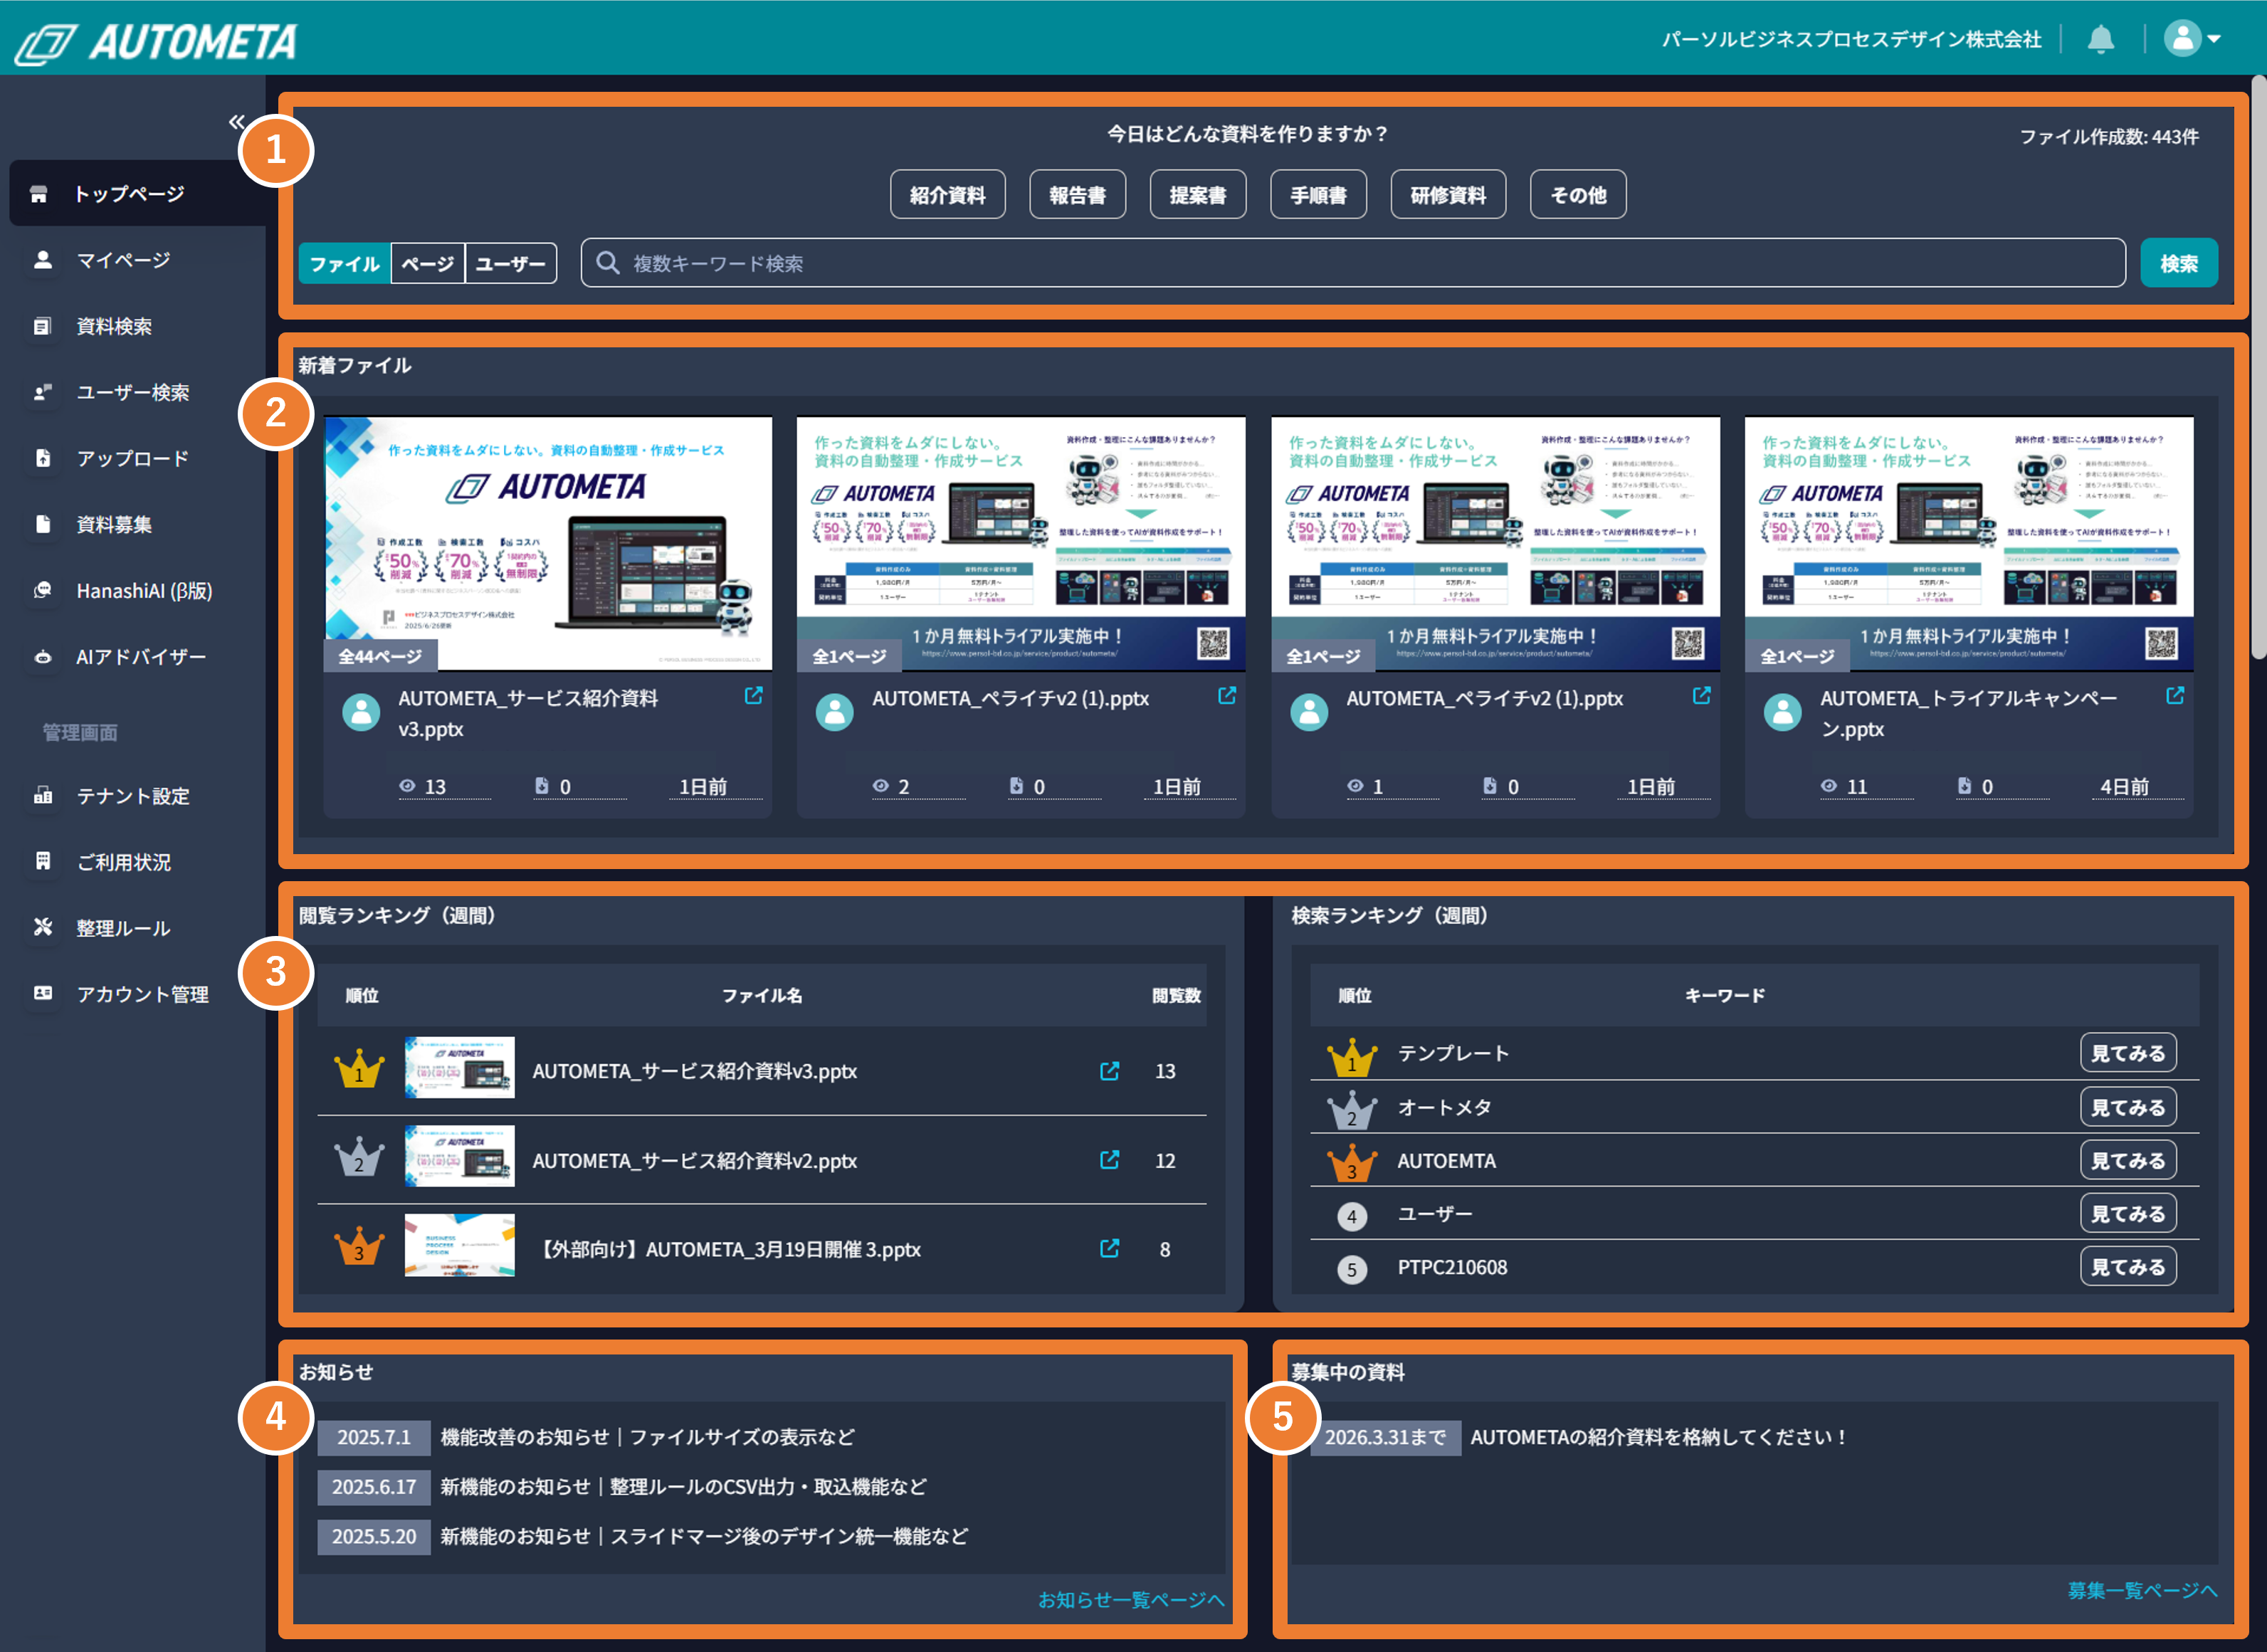Choose the 提案書 document type button
The width and height of the screenshot is (2267, 1652).
click(1197, 194)
